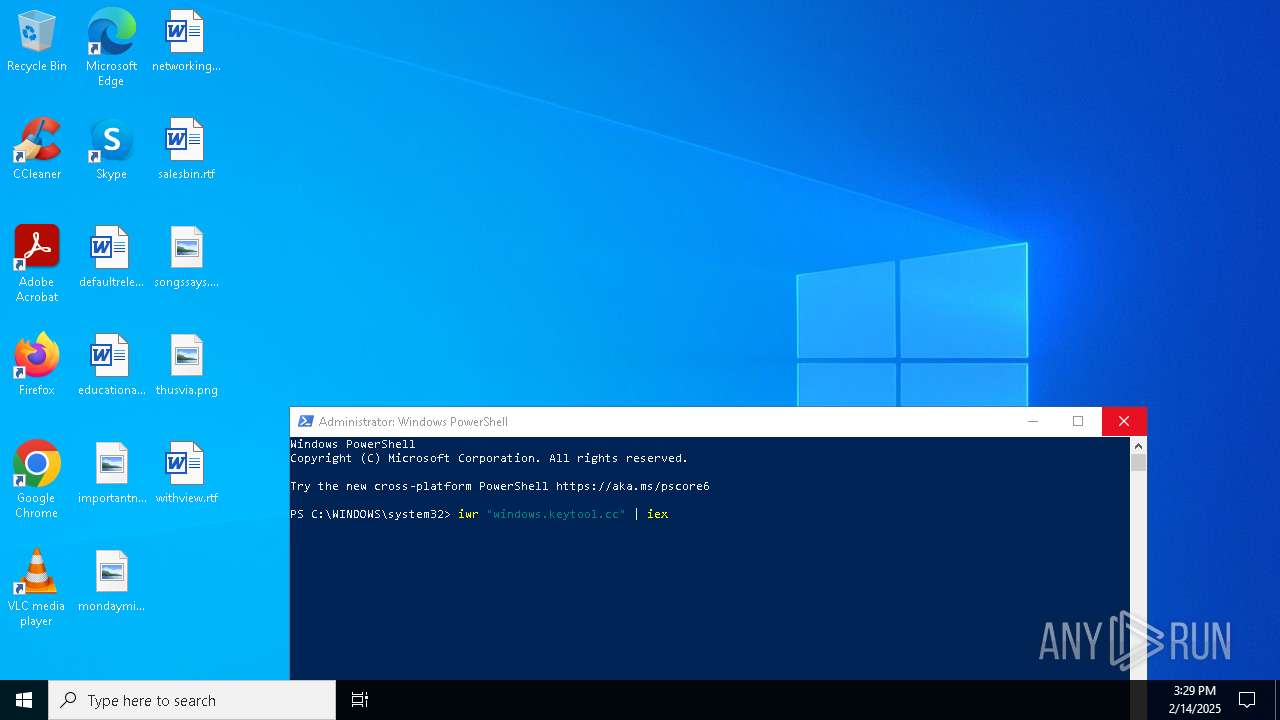Screen dimensions: 1280x720
Task: Launch Google Chrome shortcut
Action: point(37,480)
